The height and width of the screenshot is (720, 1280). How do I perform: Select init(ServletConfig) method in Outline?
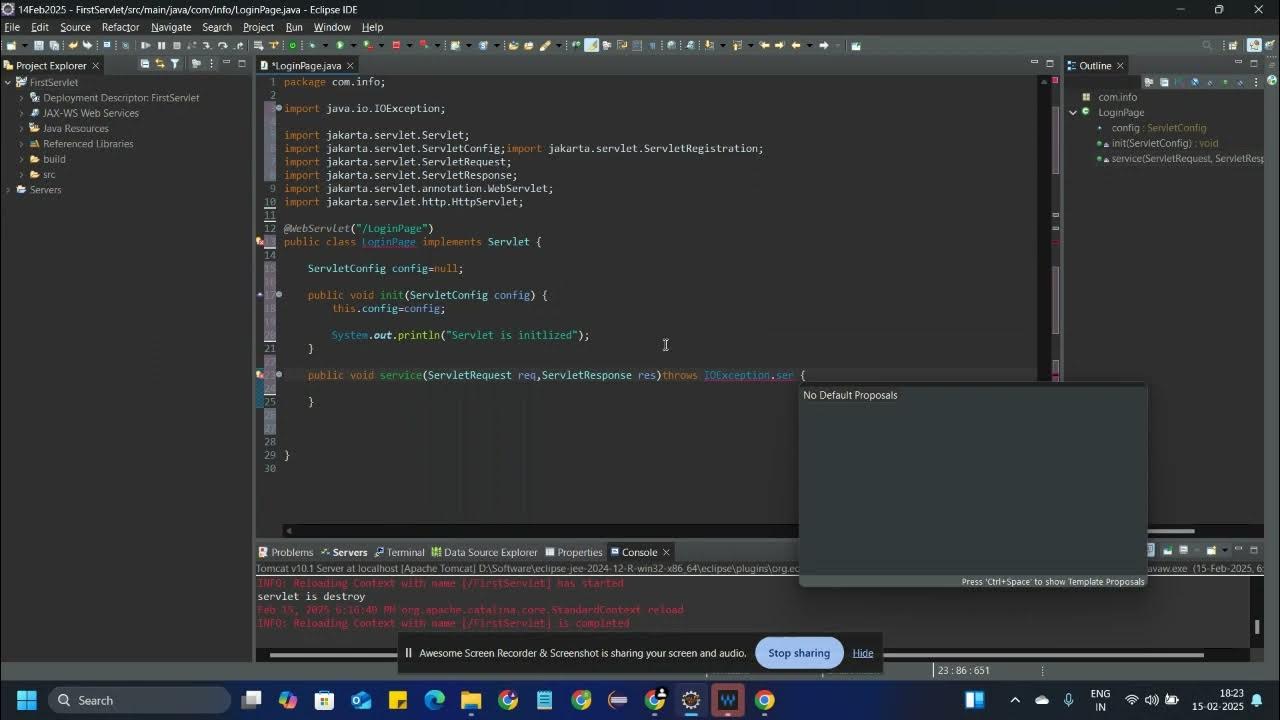click(x=1164, y=143)
